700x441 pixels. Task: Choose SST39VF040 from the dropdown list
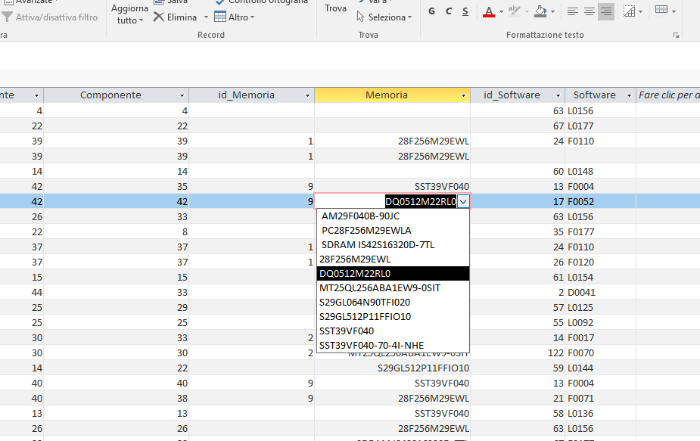pos(393,331)
